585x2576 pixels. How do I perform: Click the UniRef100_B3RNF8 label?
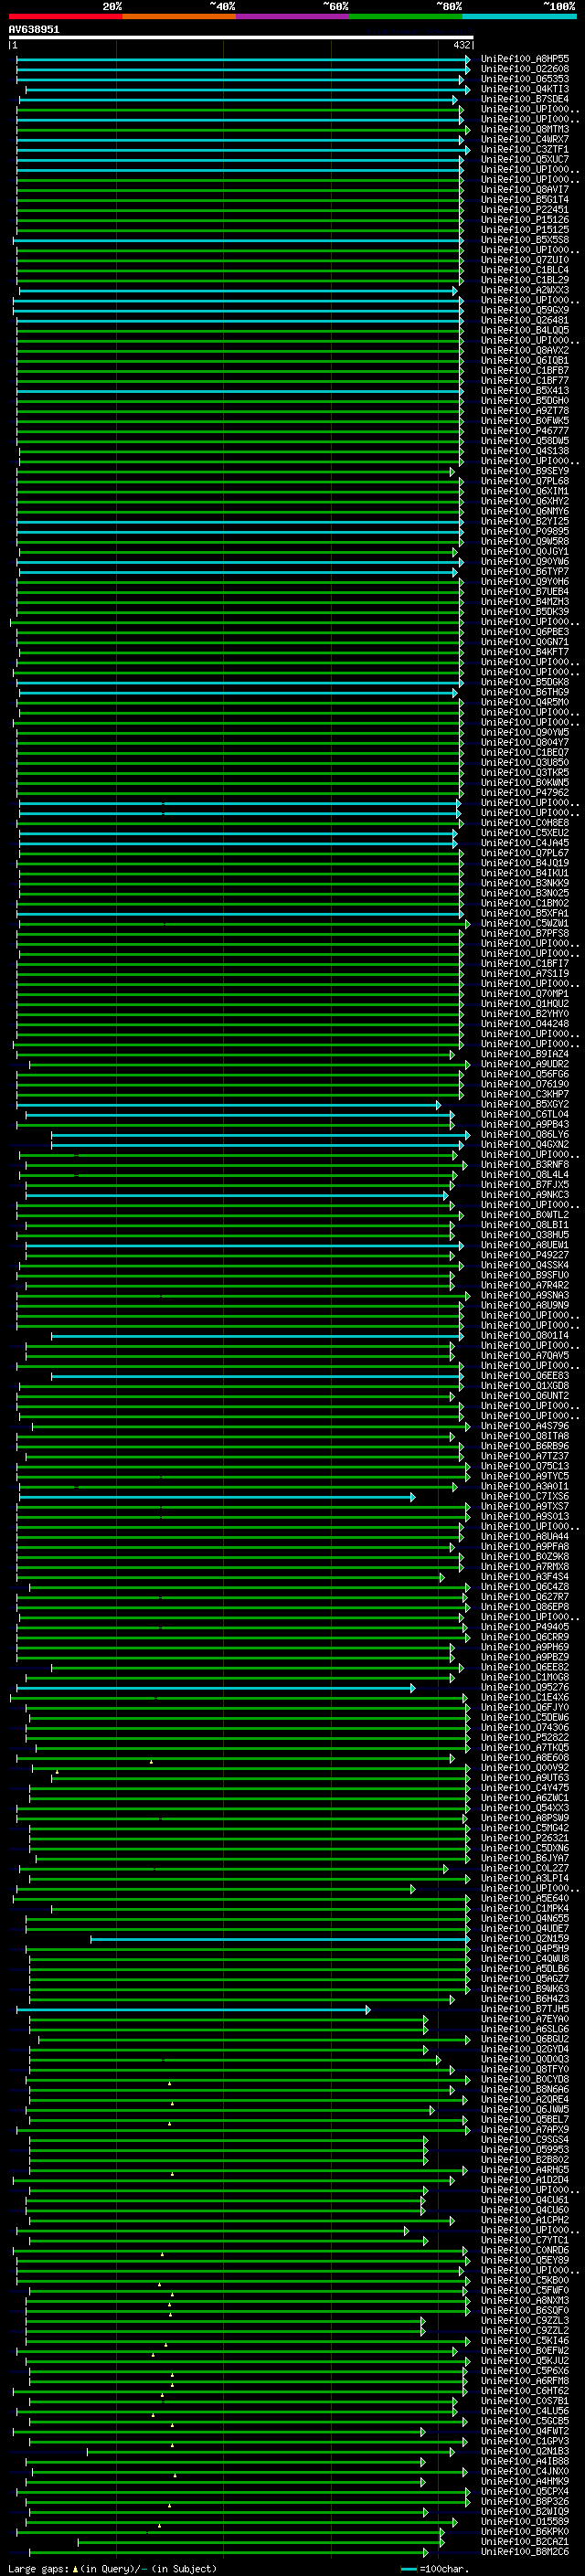point(525,1165)
